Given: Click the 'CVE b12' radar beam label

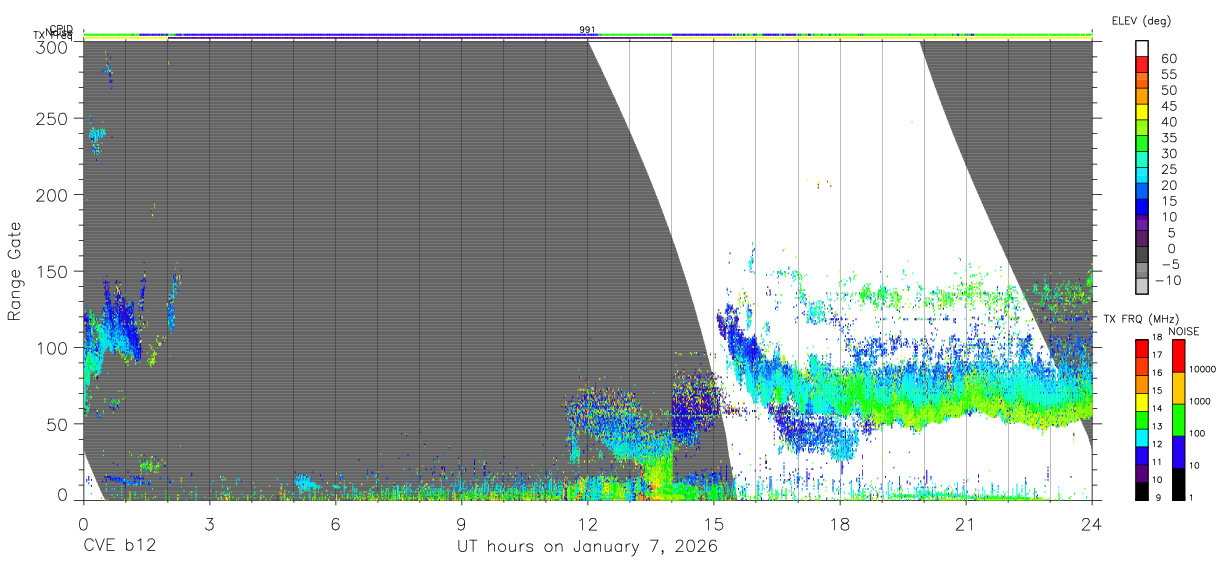Looking at the screenshot, I should tap(118, 547).
